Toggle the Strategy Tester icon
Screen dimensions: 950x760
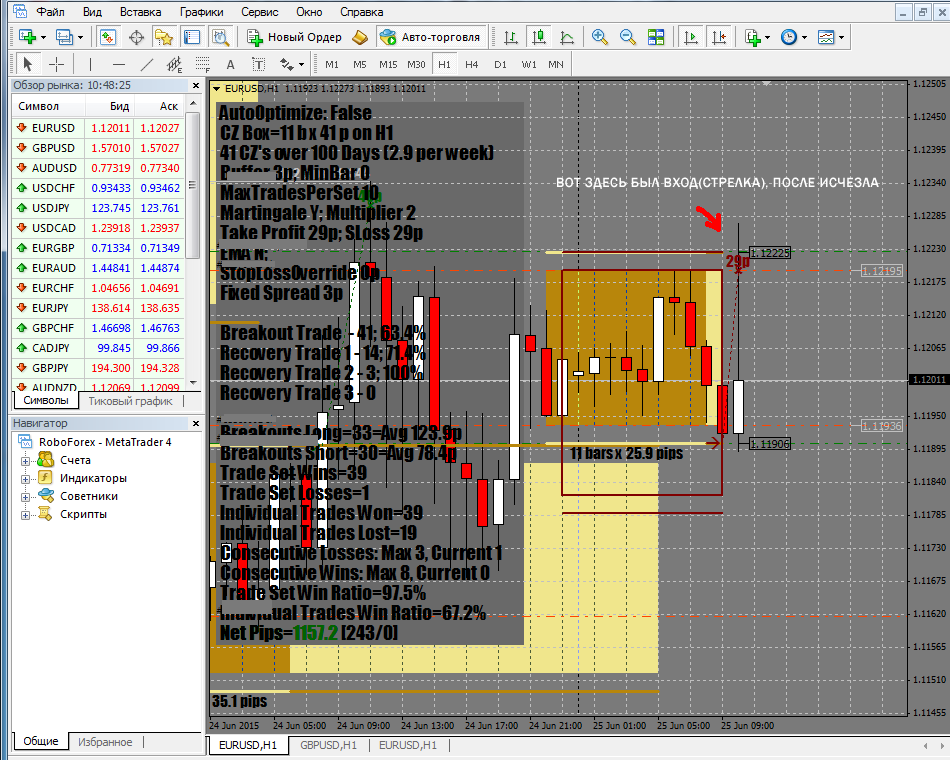coord(220,37)
